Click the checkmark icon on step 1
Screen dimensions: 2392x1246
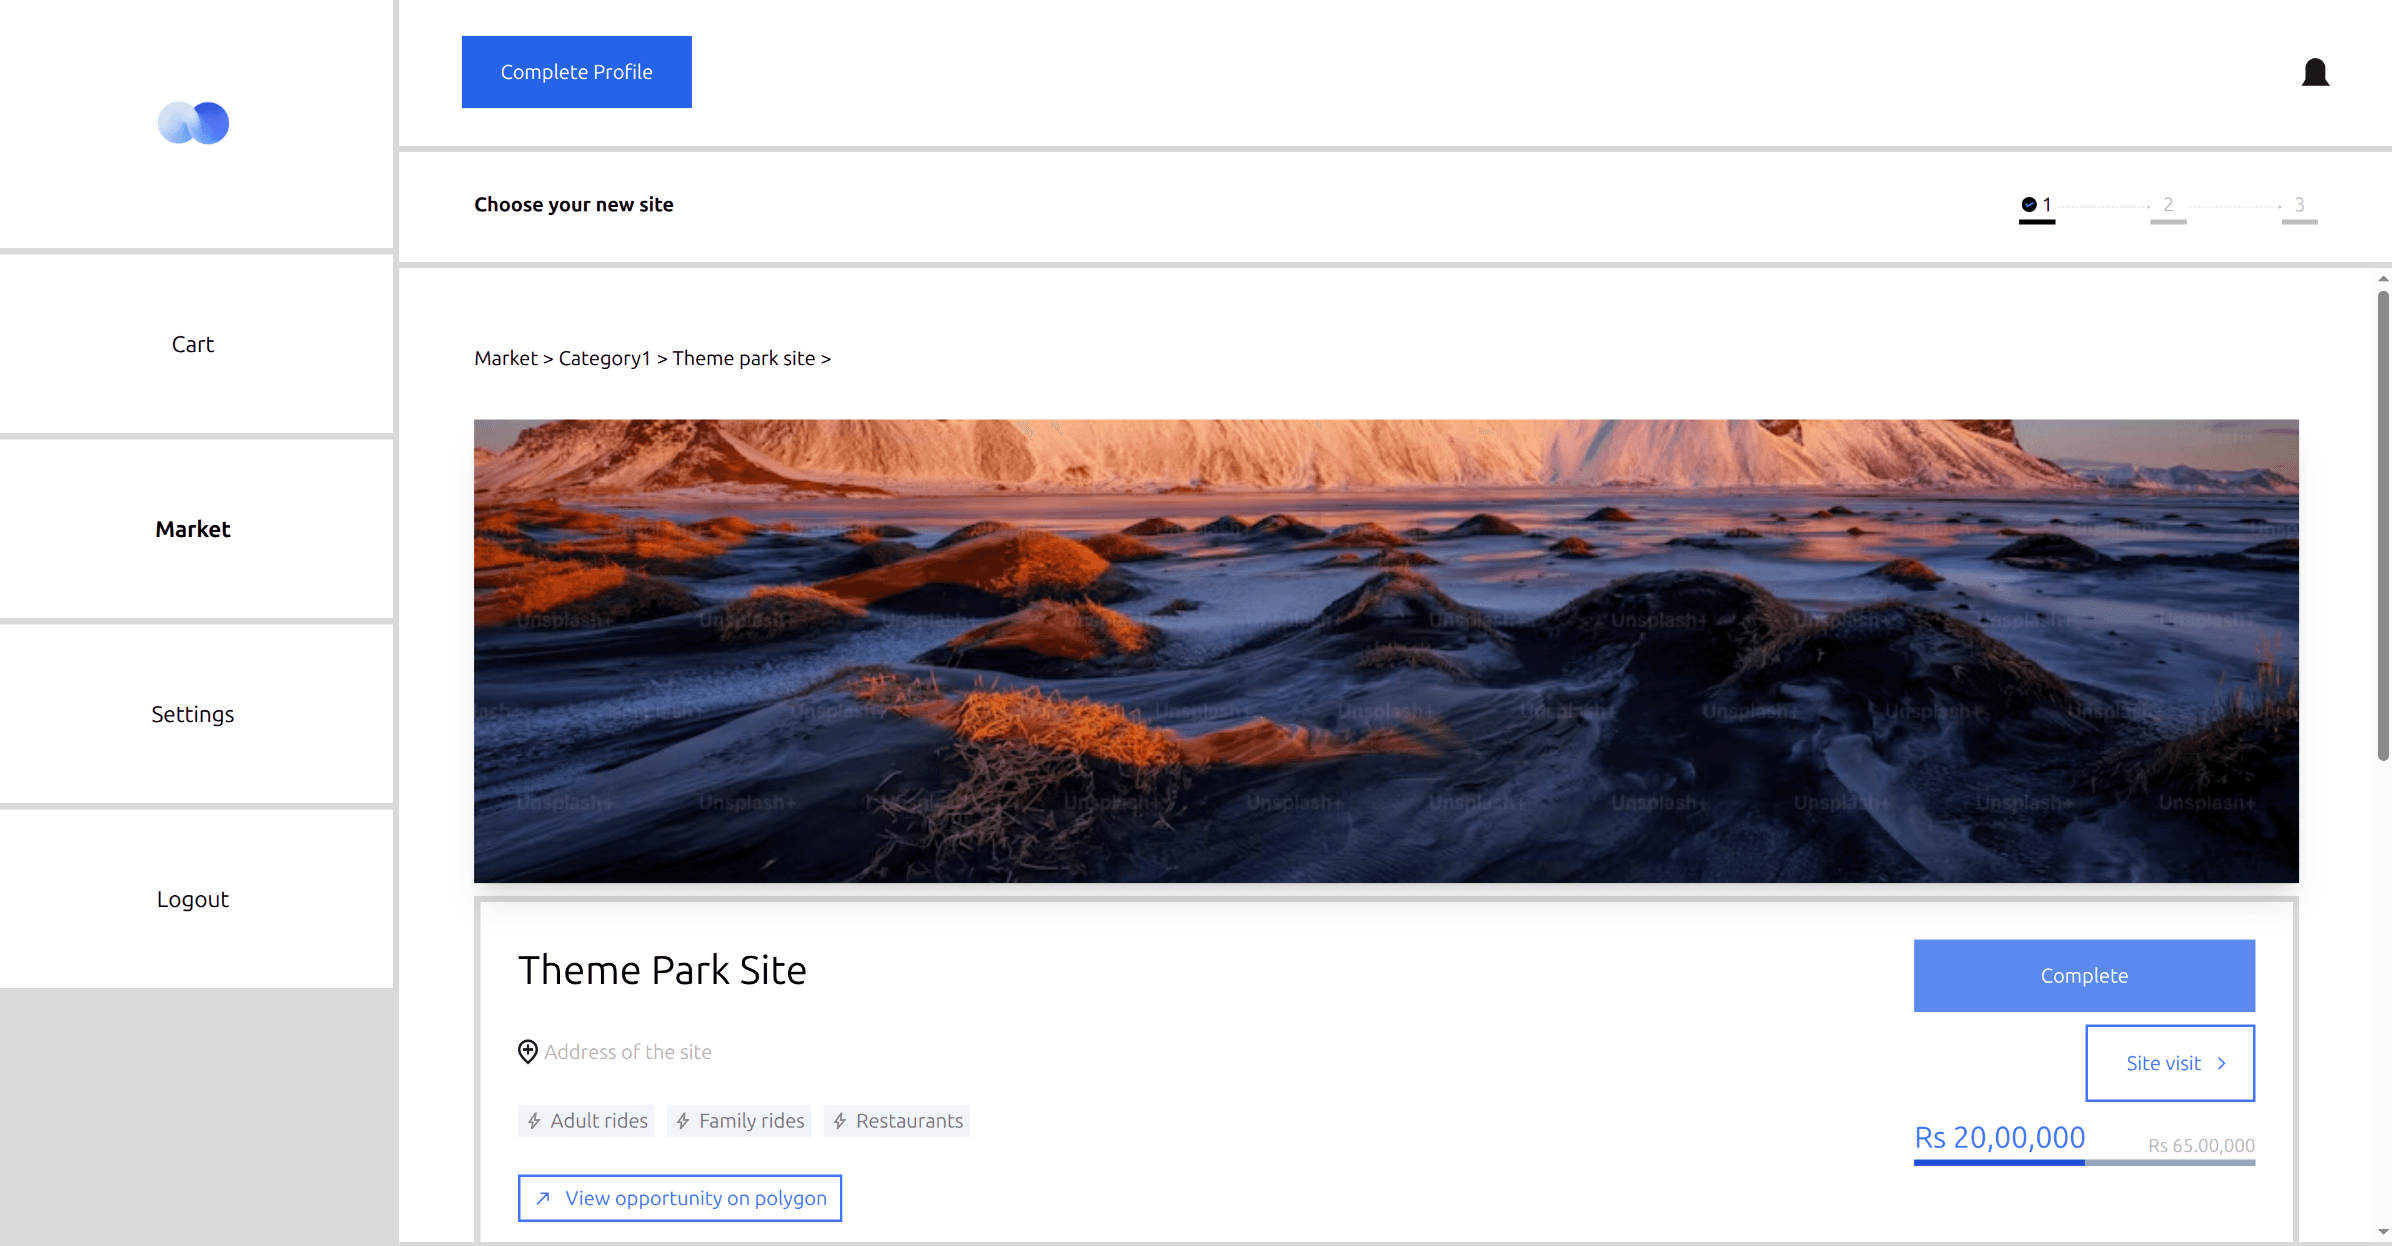pyautogui.click(x=2029, y=204)
